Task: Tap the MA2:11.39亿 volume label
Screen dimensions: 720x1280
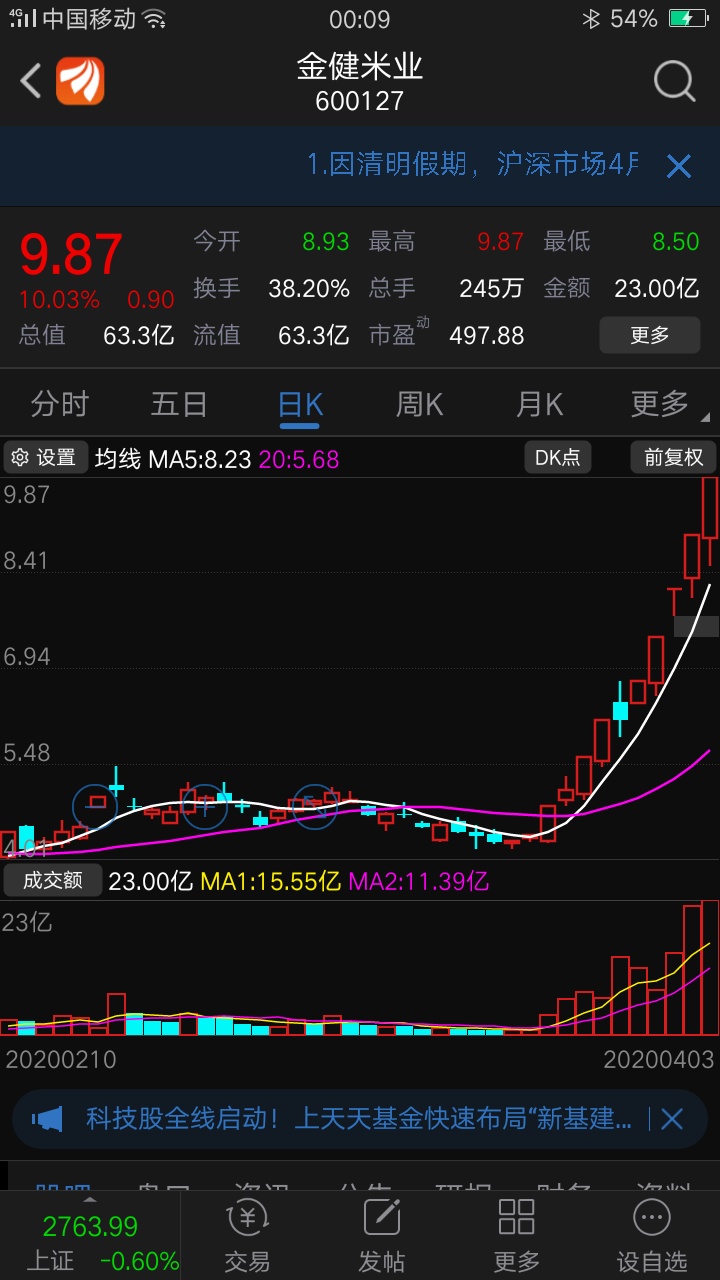Action: pyautogui.click(x=418, y=881)
